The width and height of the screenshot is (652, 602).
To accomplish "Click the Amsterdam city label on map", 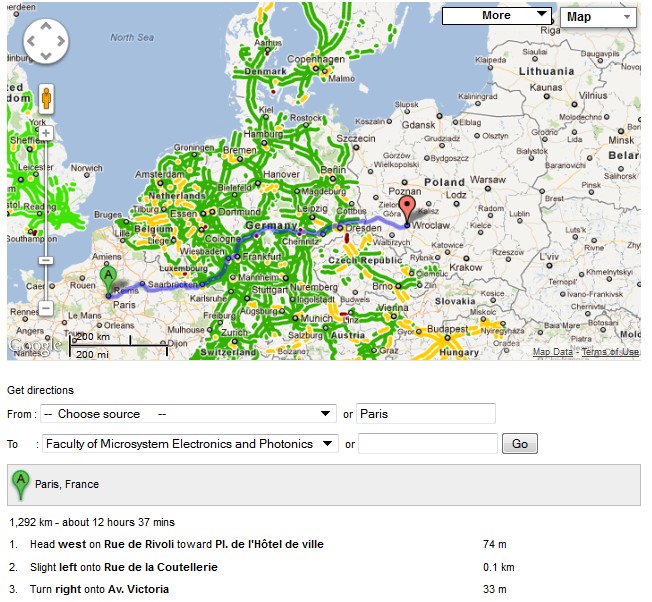I will [160, 174].
